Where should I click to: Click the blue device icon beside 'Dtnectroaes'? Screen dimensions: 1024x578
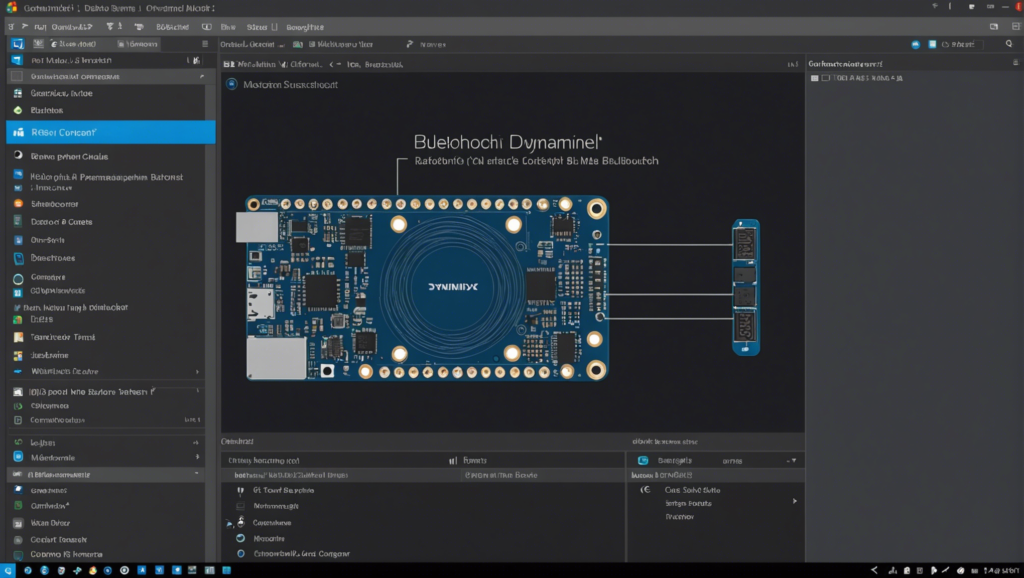(18, 258)
